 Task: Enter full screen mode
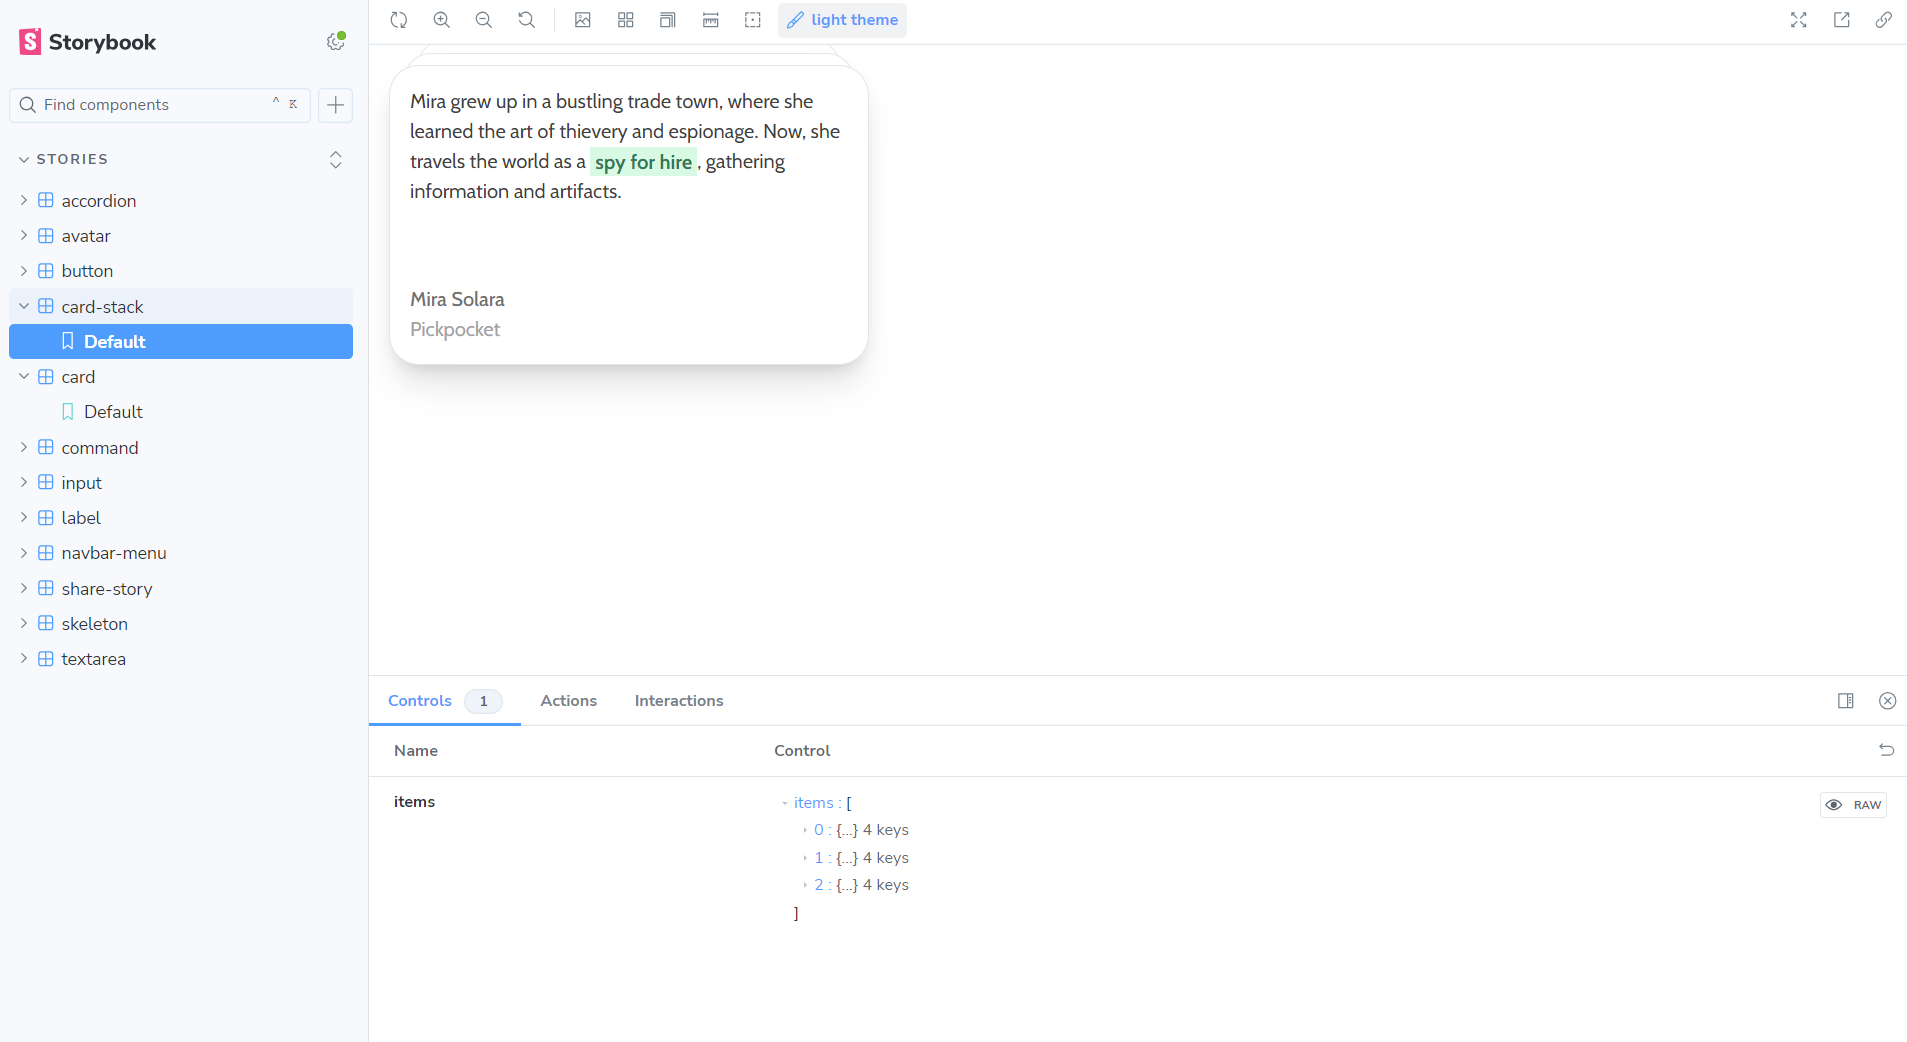point(1798,20)
